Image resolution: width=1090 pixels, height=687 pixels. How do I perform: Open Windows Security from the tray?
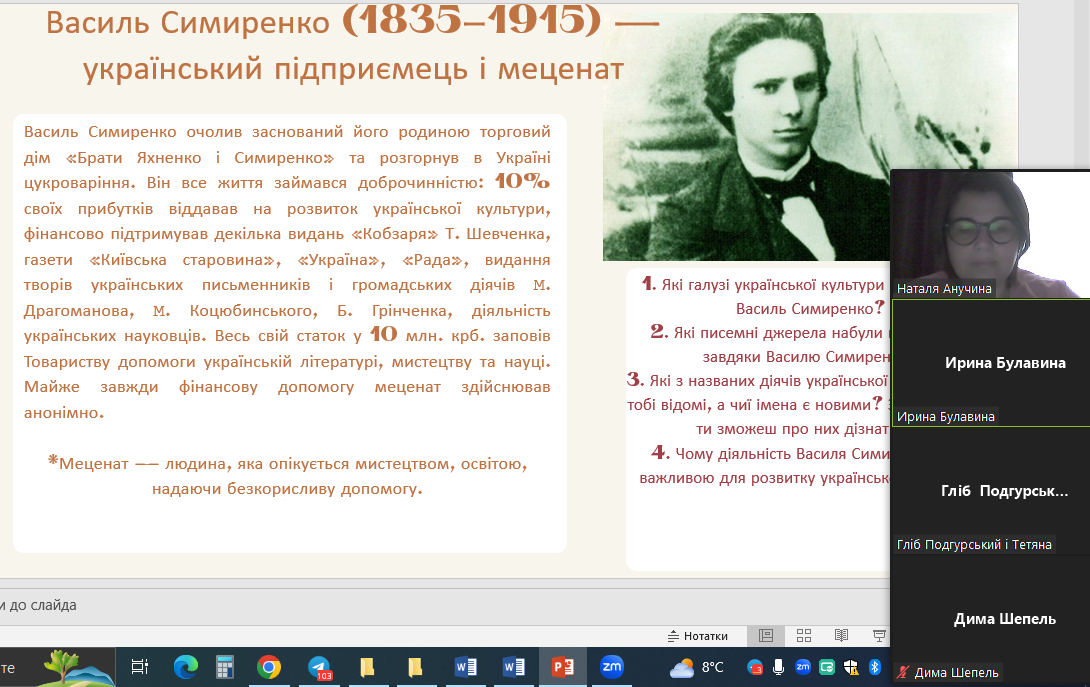[x=850, y=668]
